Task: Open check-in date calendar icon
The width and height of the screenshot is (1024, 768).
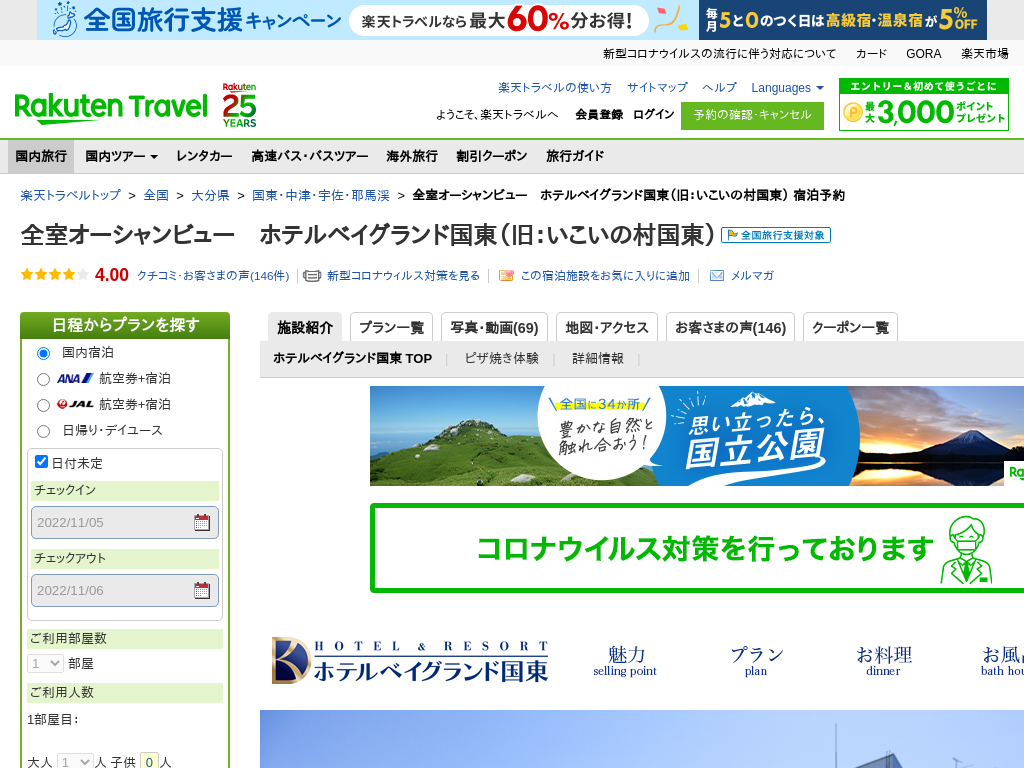Action: (202, 522)
